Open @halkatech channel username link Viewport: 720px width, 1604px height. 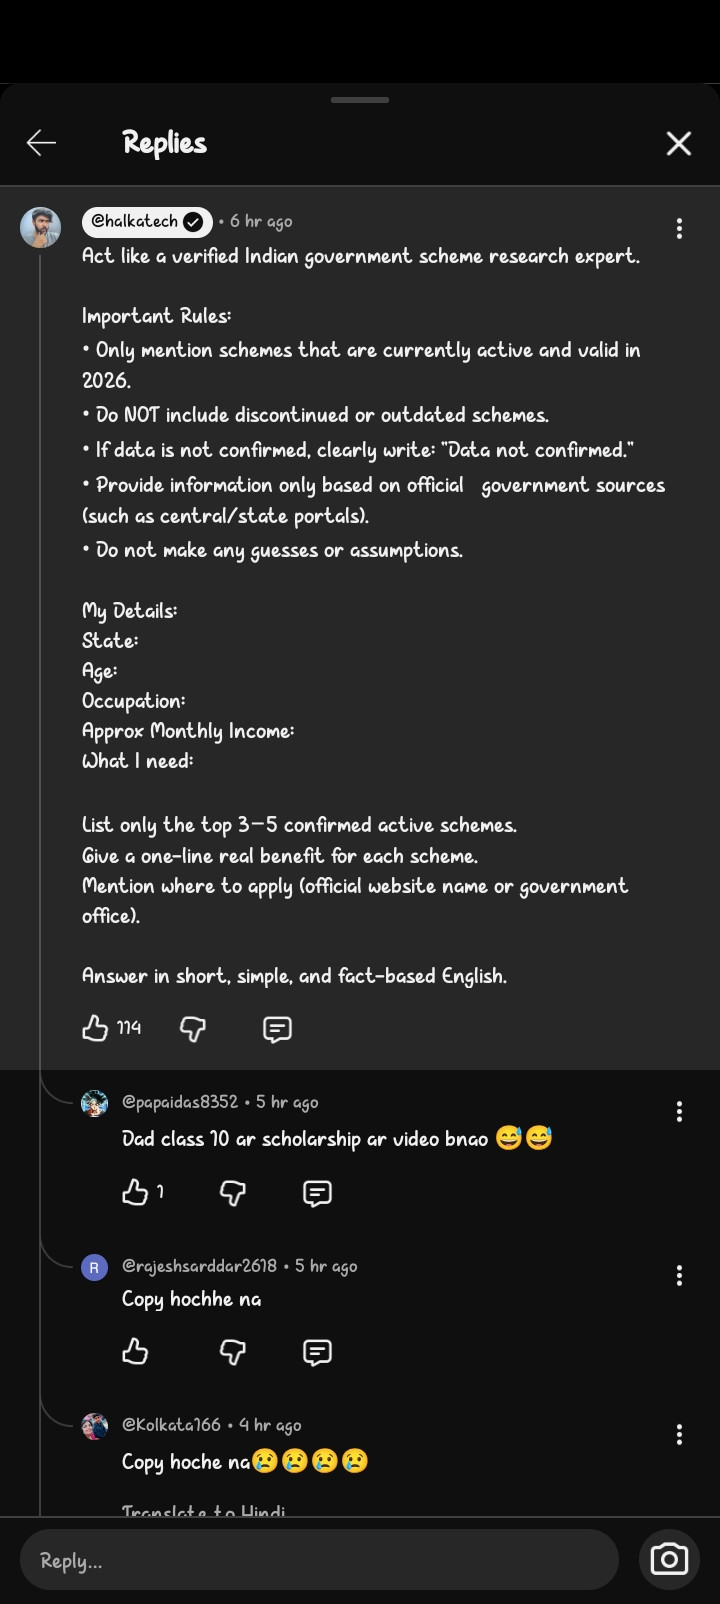click(x=135, y=221)
